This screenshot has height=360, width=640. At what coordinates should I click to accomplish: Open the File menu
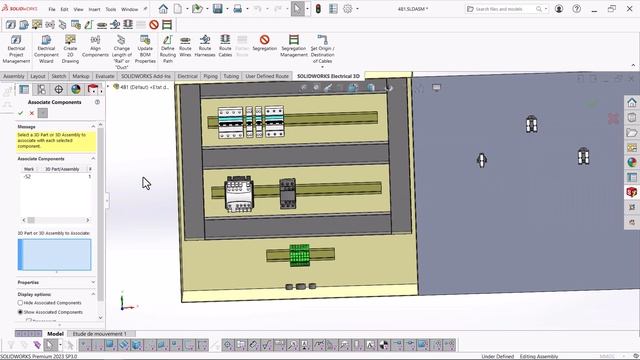[52, 9]
